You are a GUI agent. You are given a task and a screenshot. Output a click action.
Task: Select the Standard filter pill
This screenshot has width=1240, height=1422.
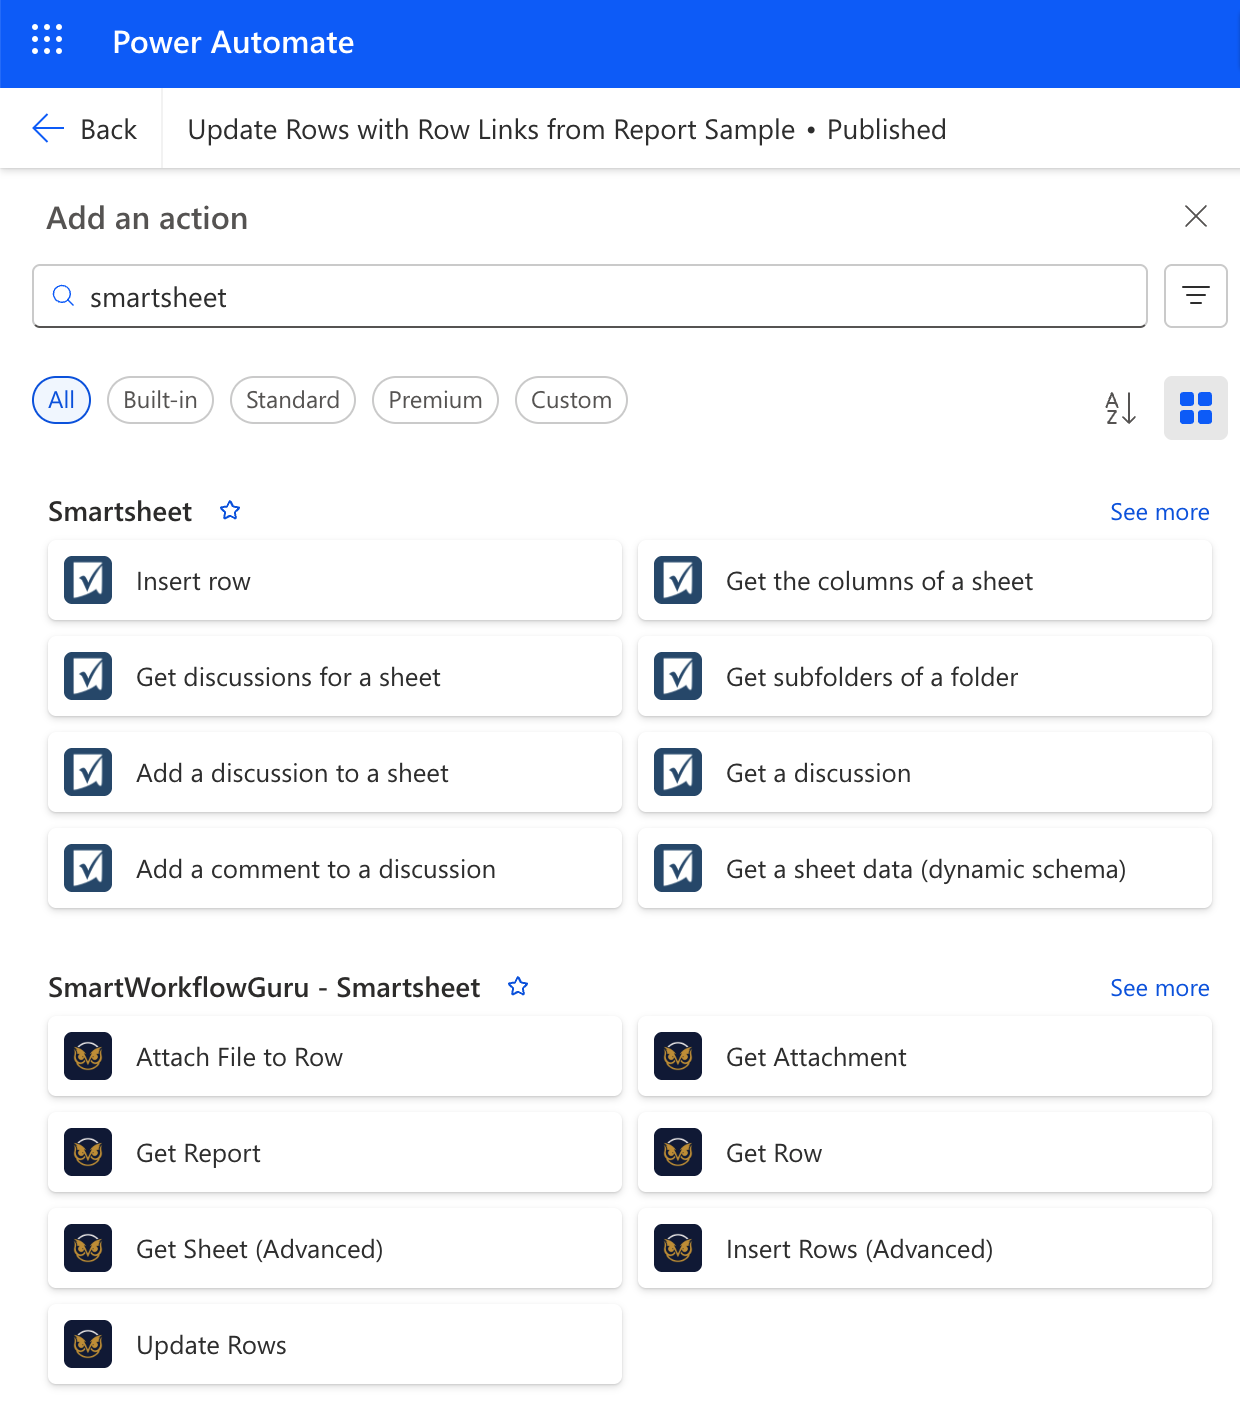click(x=293, y=400)
